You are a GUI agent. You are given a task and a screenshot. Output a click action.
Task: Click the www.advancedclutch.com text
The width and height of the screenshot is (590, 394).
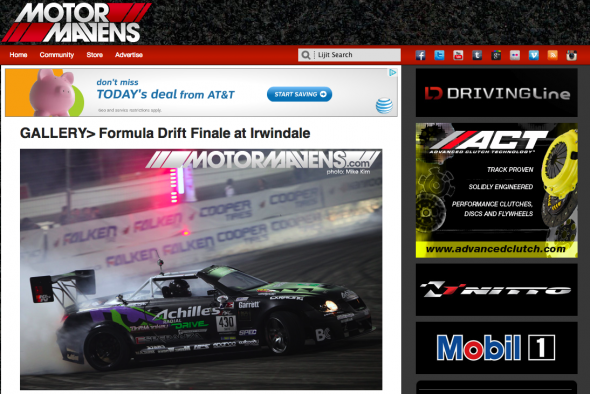pos(496,249)
